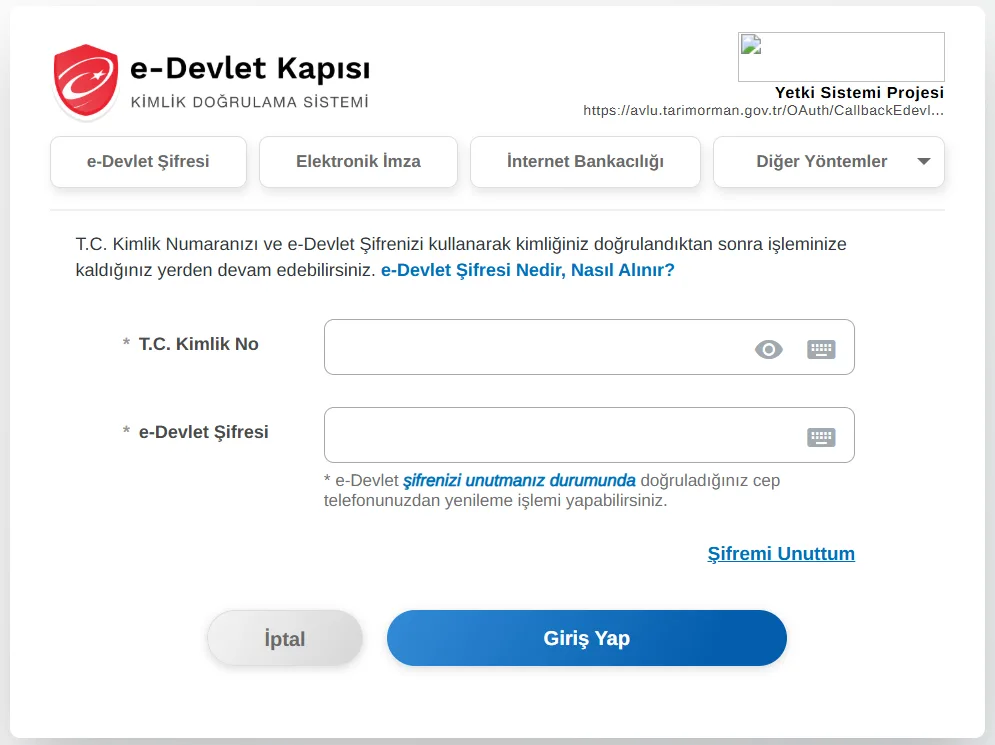Click the Yetki Sistemi Projesi title text

point(859,93)
